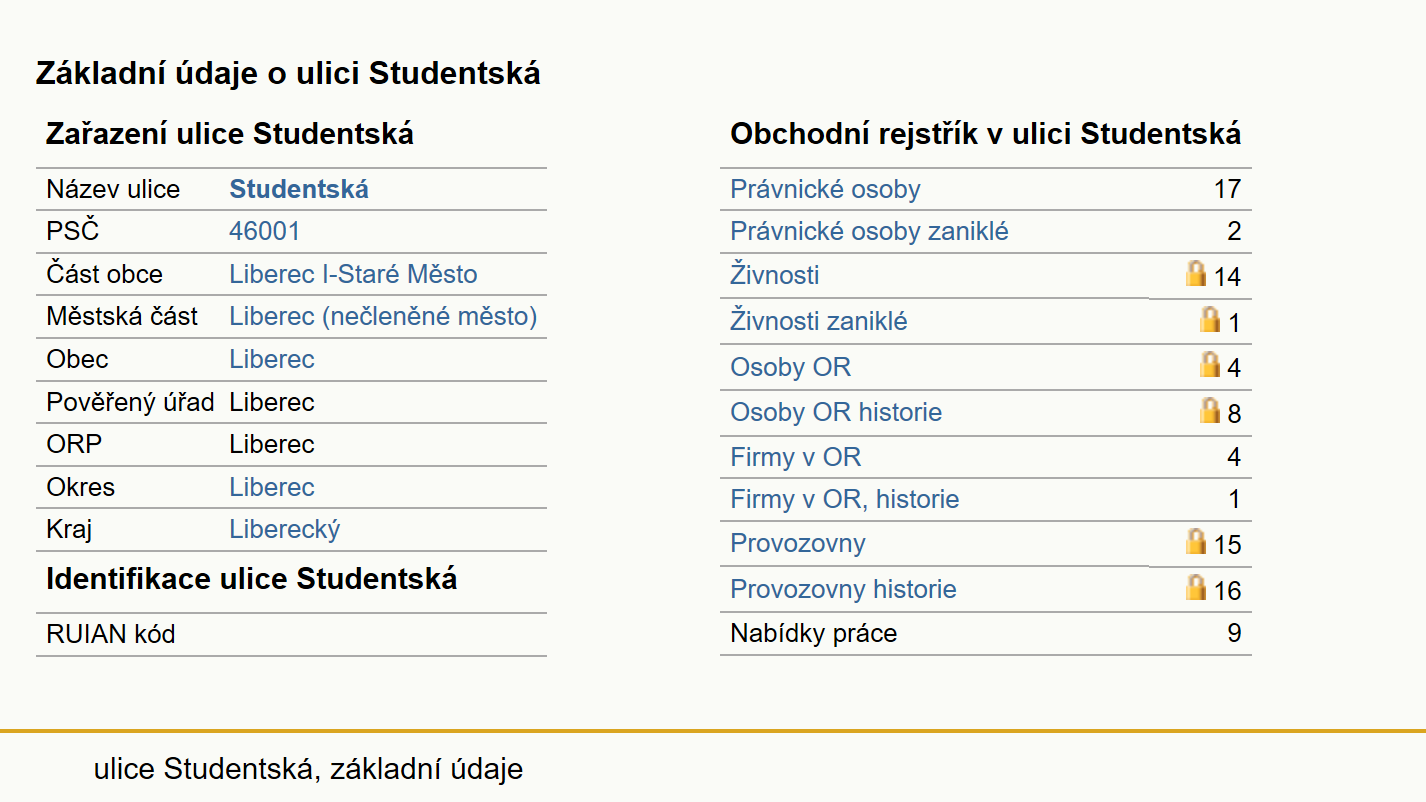The height and width of the screenshot is (802, 1426).
Task: Select Liberec (nečleněné město) link
Action: tap(383, 317)
